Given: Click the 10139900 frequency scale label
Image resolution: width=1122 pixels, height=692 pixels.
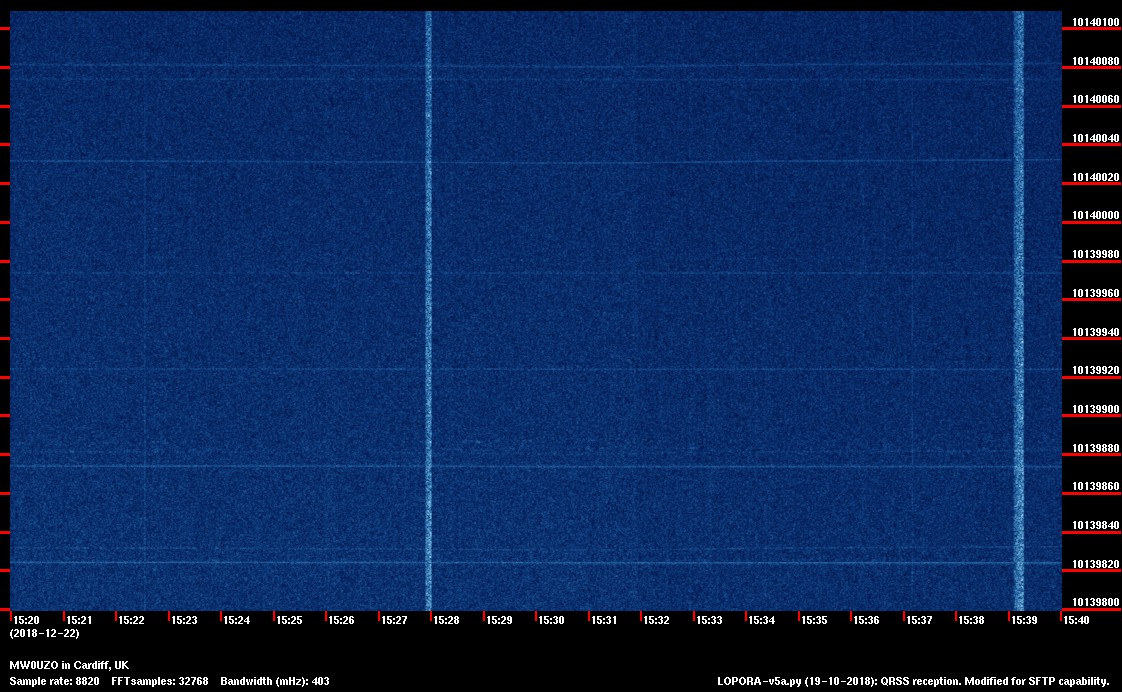Looking at the screenshot, I should (x=1096, y=410).
